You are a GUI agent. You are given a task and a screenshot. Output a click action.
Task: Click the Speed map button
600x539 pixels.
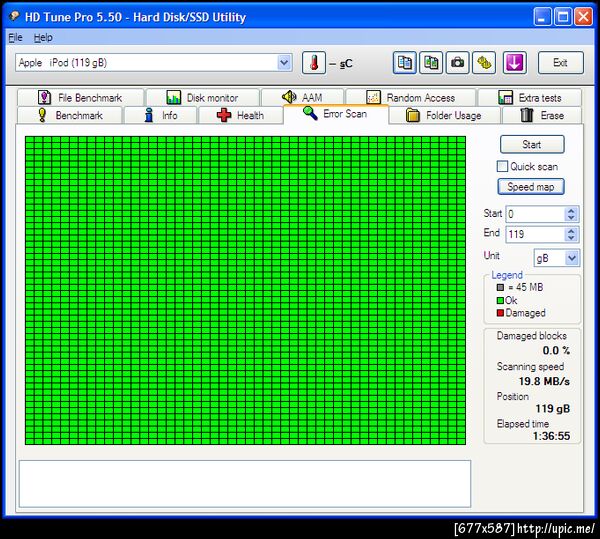531,187
